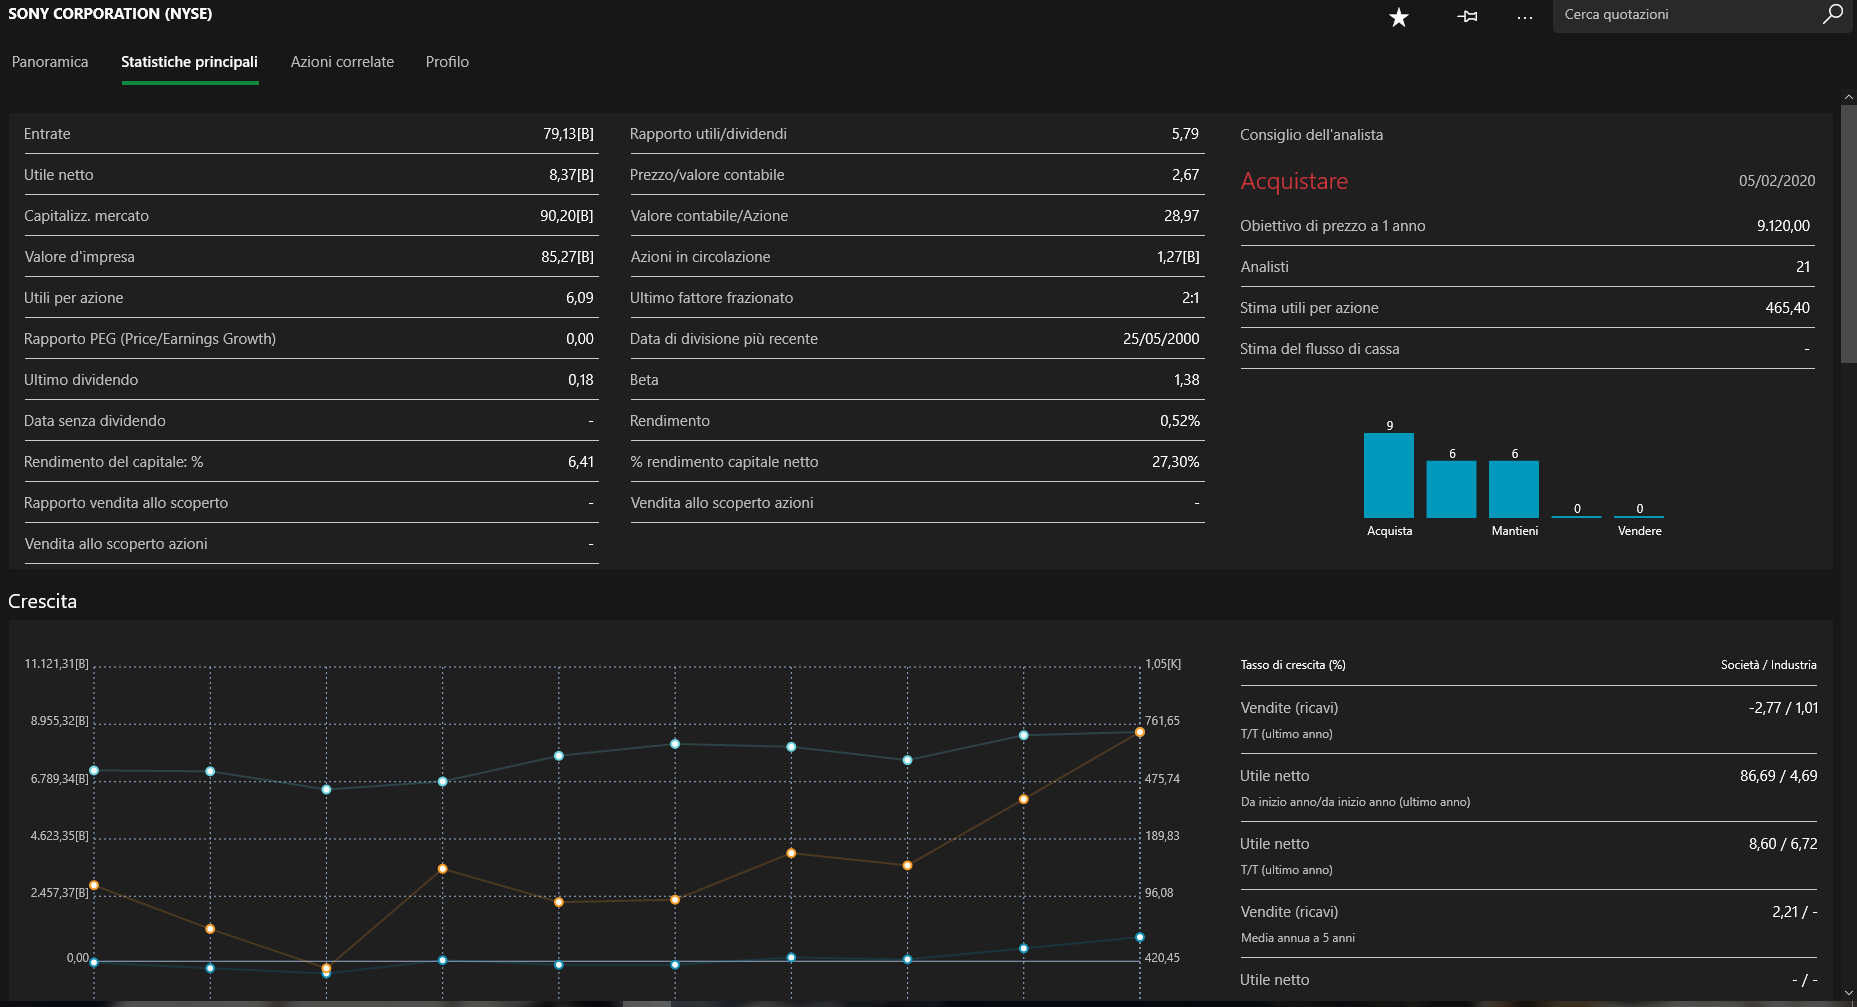Click the Entrate value 79,13[B]

point(568,134)
